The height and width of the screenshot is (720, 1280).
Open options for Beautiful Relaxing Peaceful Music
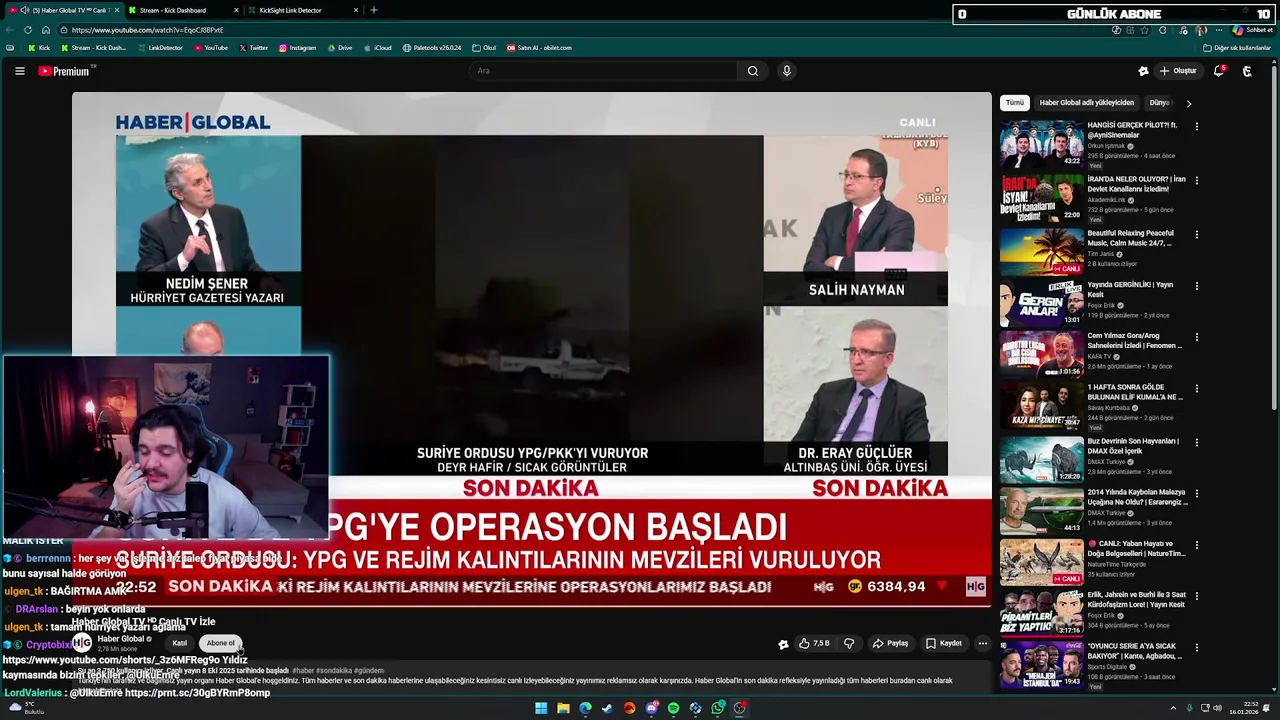pos(1196,234)
